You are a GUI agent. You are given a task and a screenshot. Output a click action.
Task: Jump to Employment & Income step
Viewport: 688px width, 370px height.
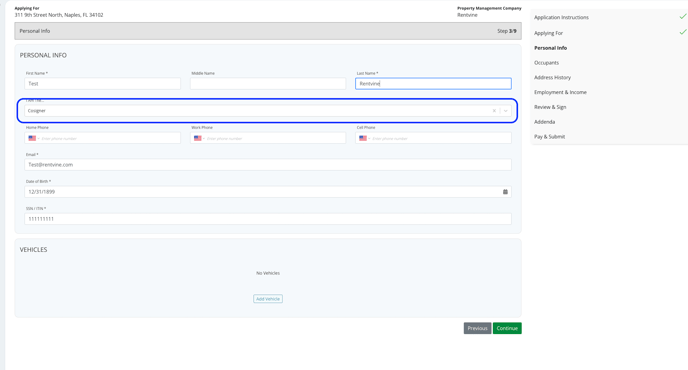pos(560,92)
